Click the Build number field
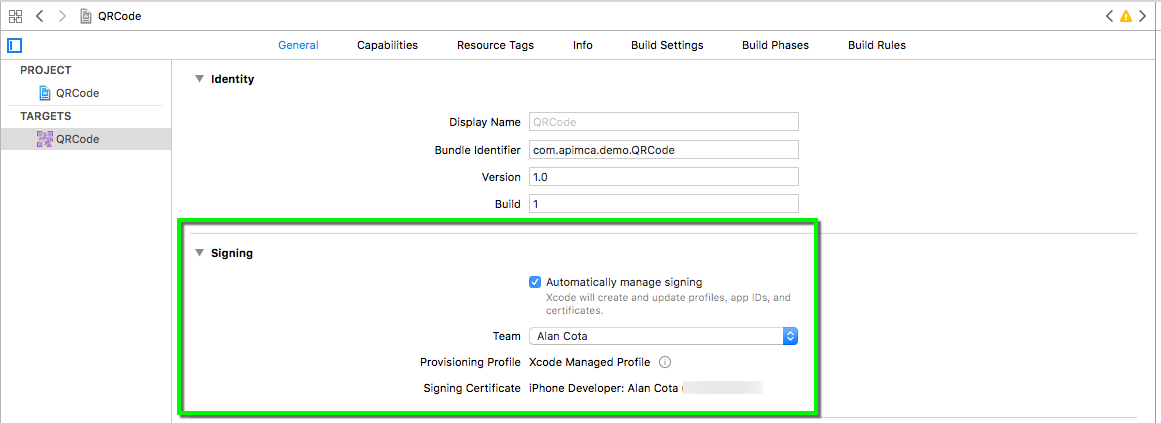 [663, 204]
